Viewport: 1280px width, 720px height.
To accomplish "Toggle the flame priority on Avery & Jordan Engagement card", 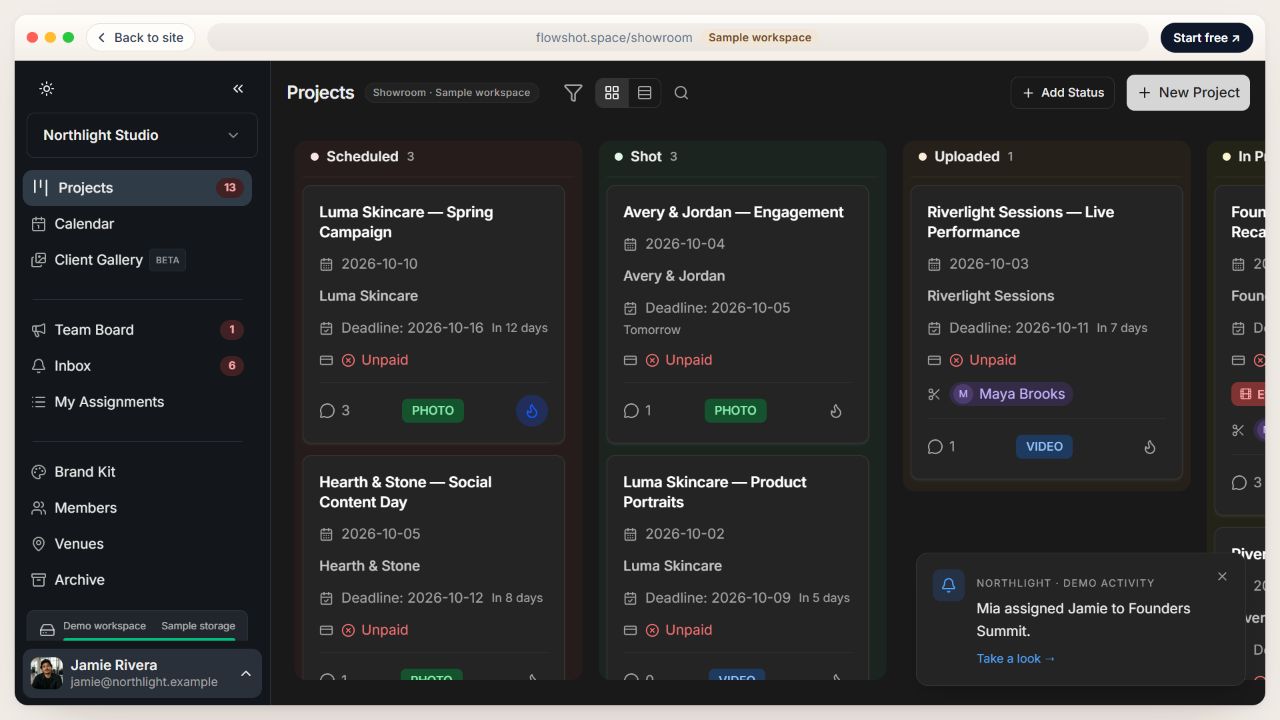I will point(836,411).
